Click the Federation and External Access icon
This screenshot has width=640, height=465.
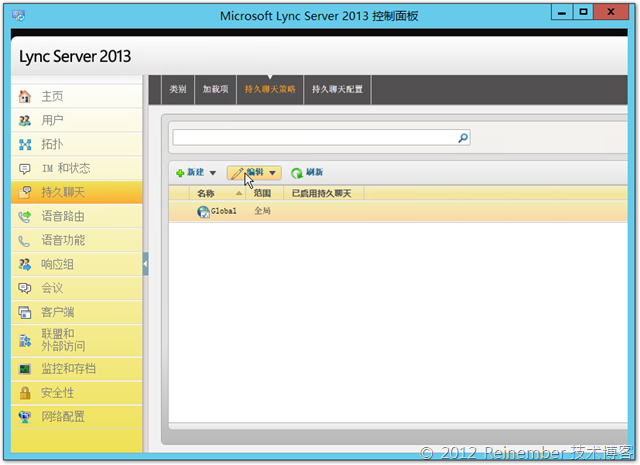tap(25, 340)
